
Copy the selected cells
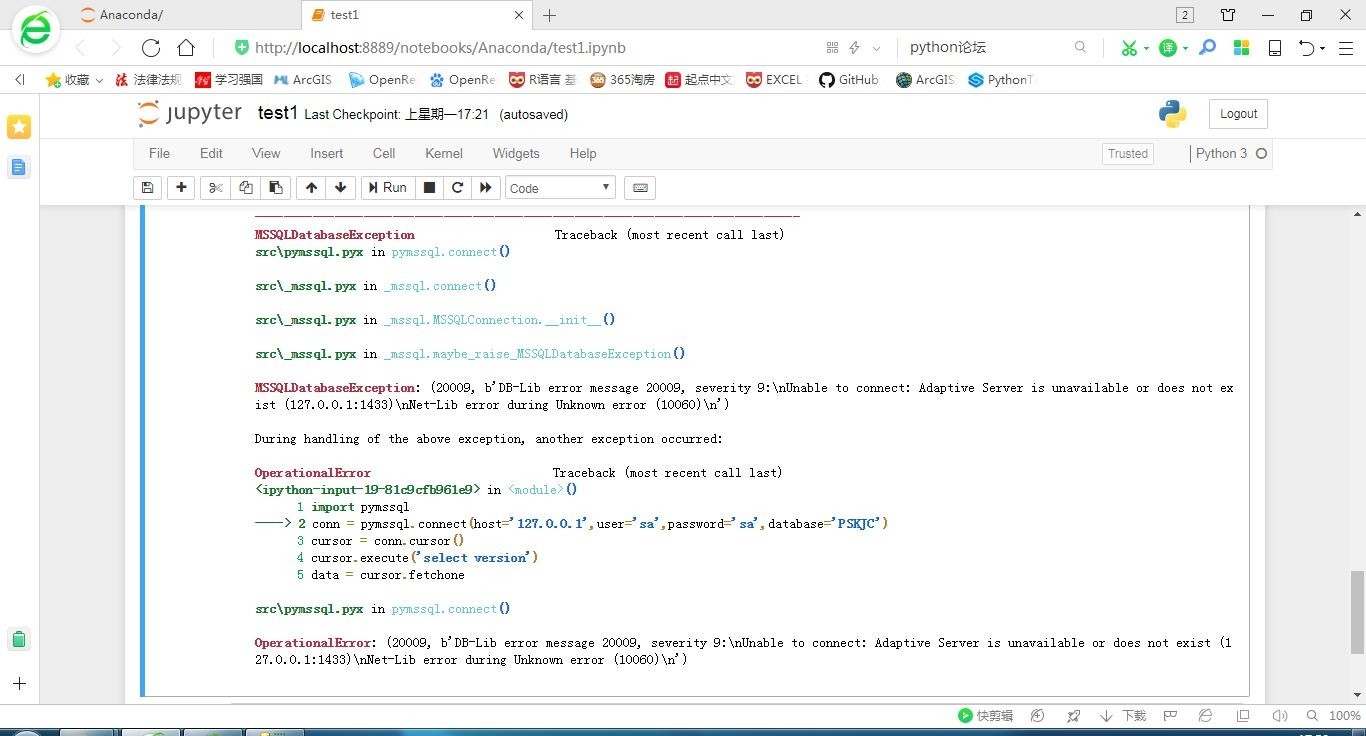tap(246, 187)
